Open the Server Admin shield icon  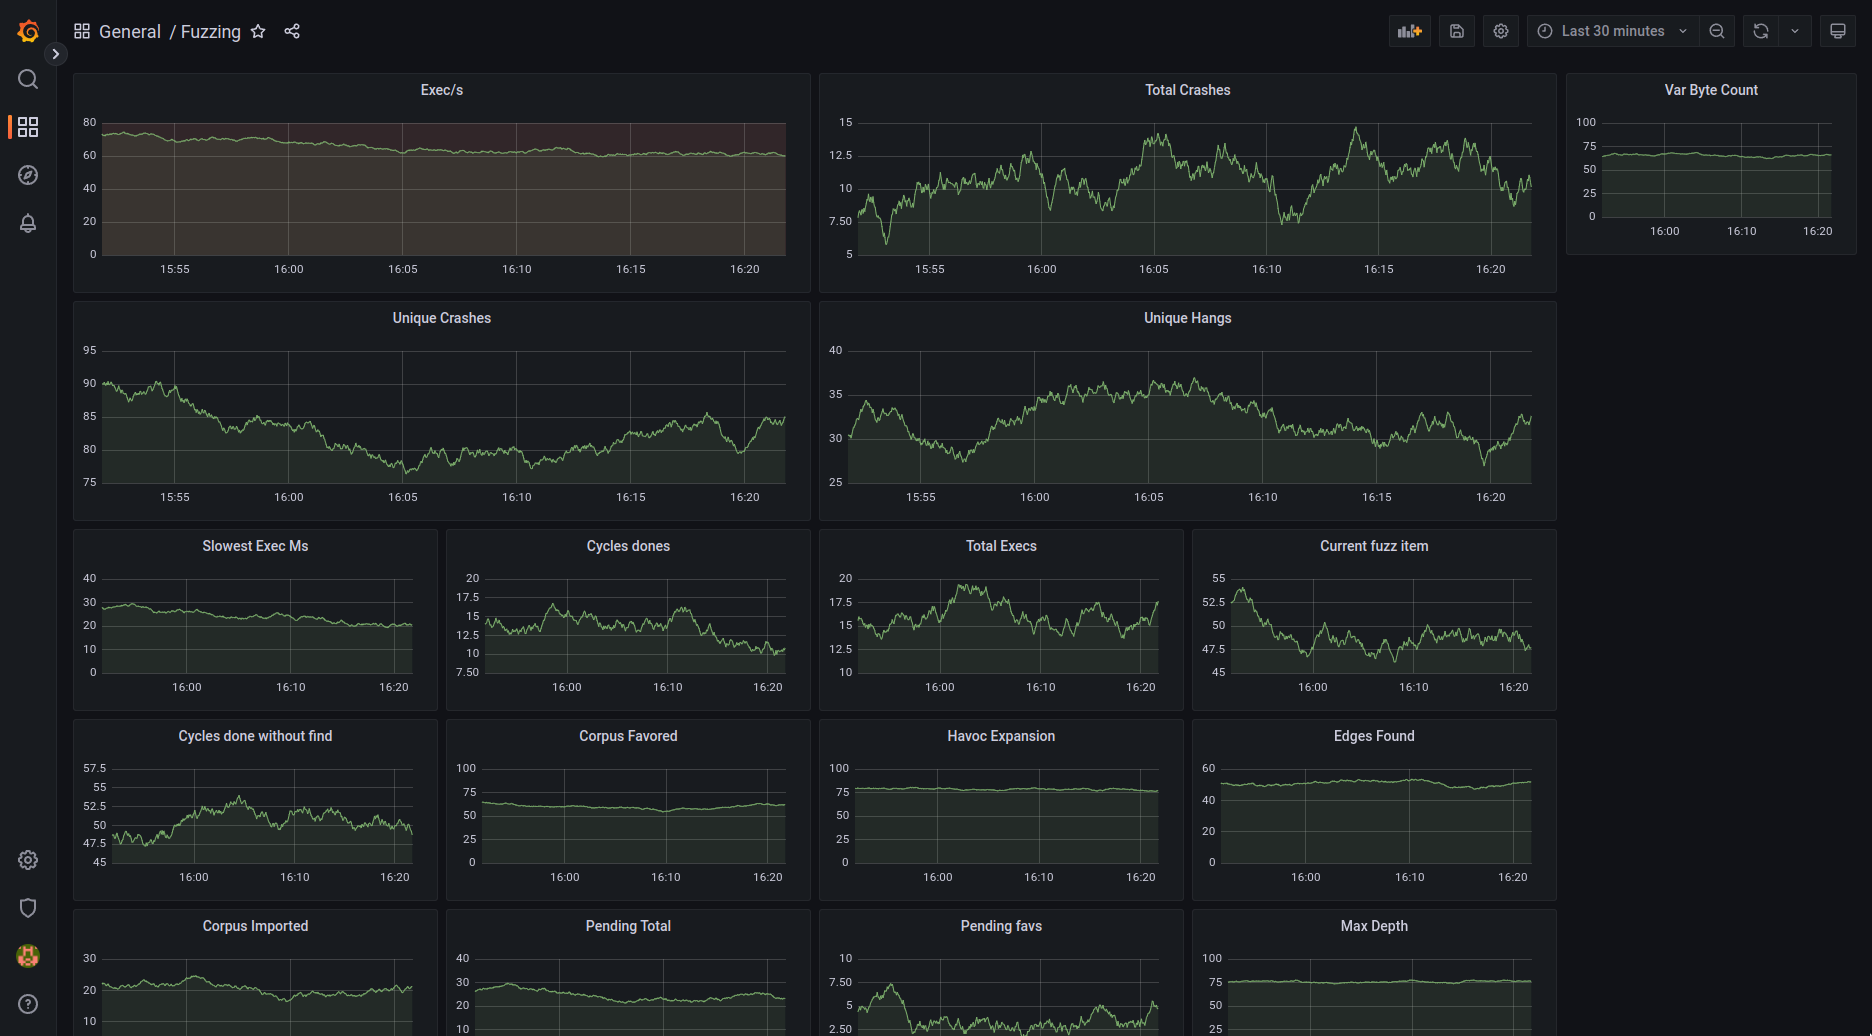pyautogui.click(x=28, y=908)
